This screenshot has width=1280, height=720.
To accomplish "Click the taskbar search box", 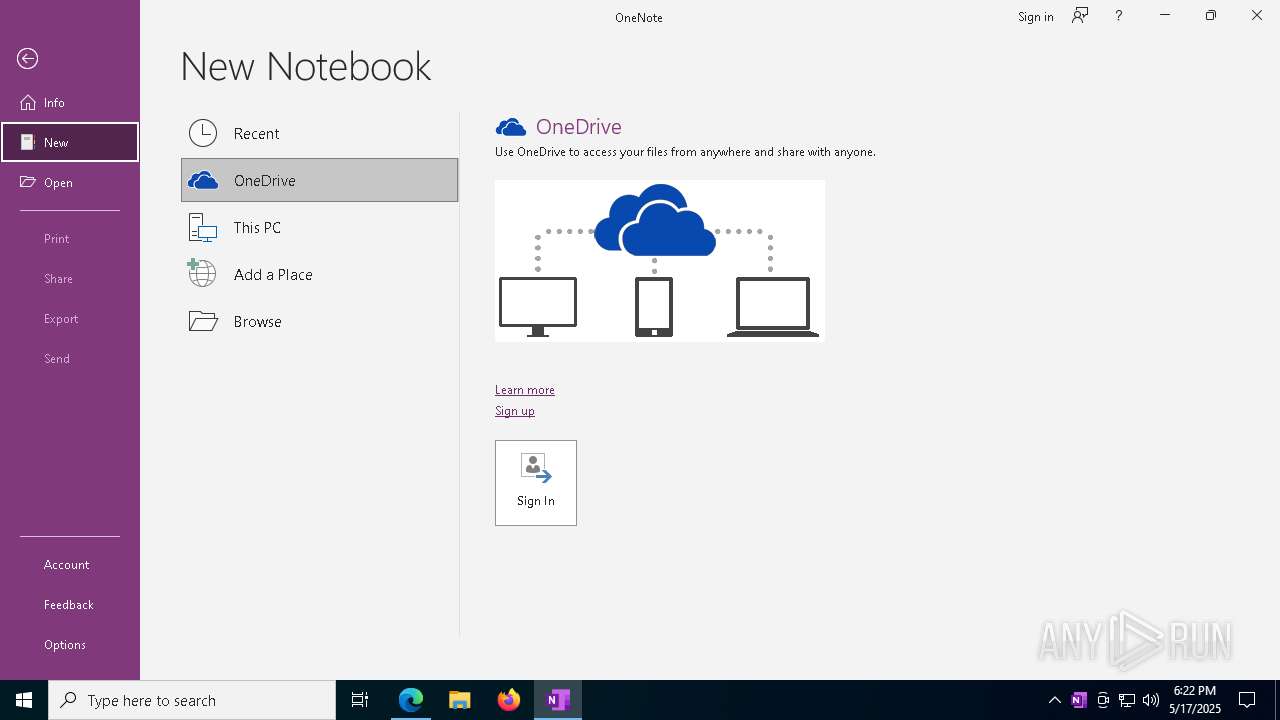I will [192, 700].
